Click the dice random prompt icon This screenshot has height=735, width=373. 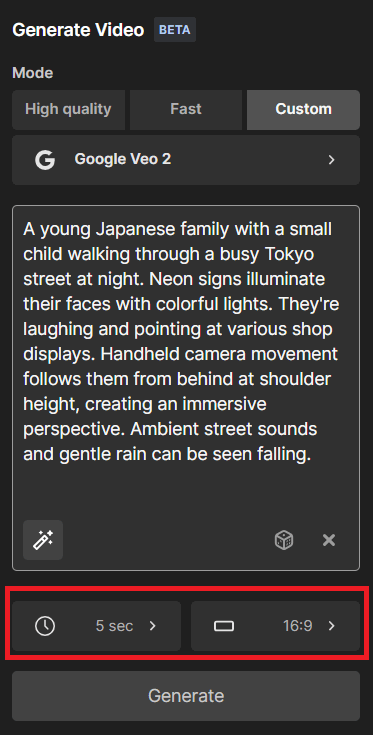[284, 540]
